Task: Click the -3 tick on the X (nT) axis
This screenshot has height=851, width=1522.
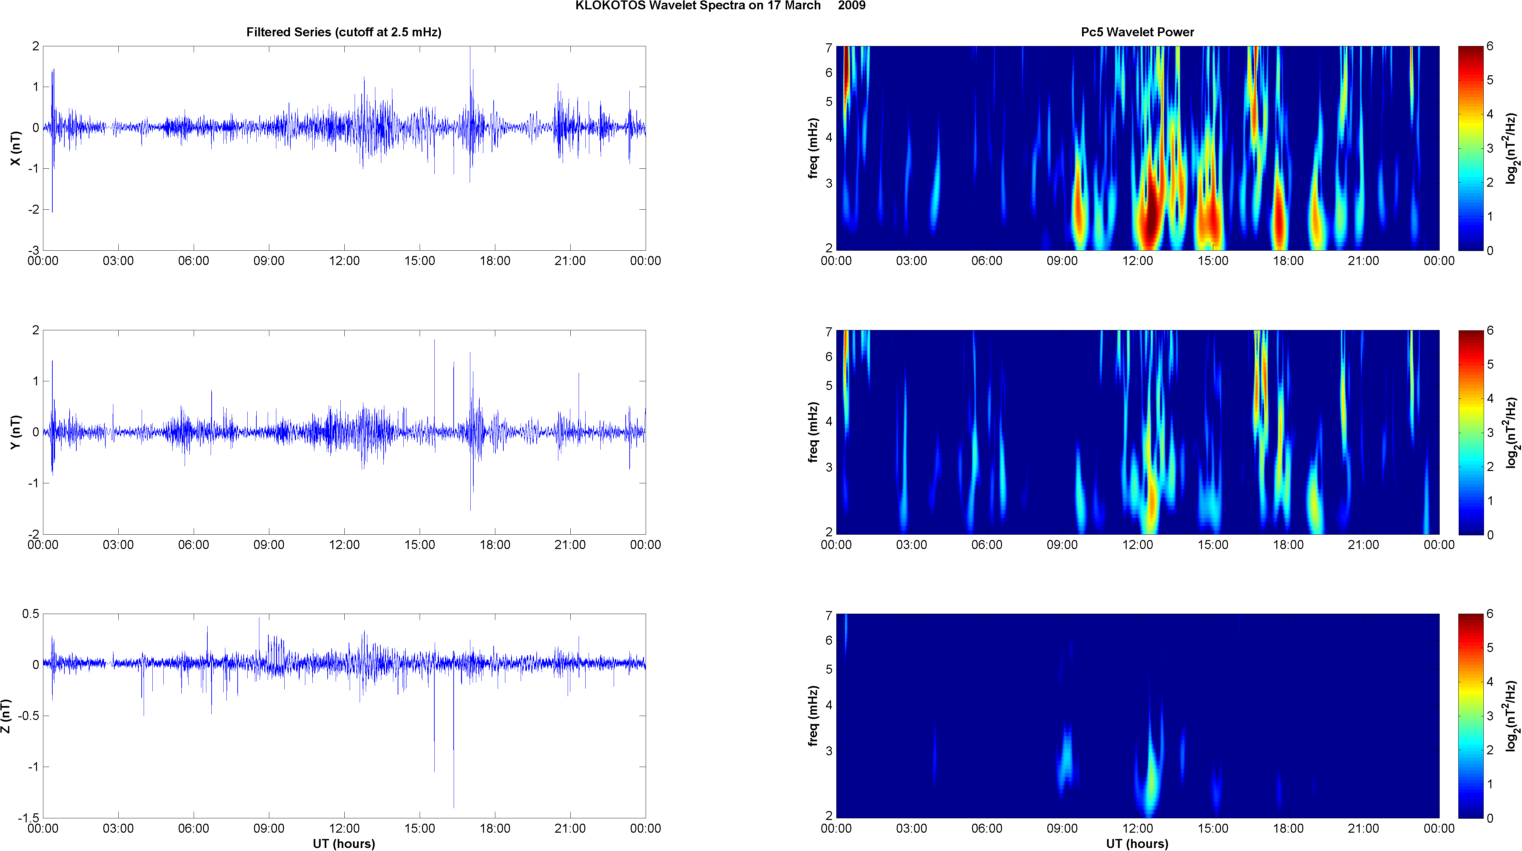Action: click(x=33, y=251)
